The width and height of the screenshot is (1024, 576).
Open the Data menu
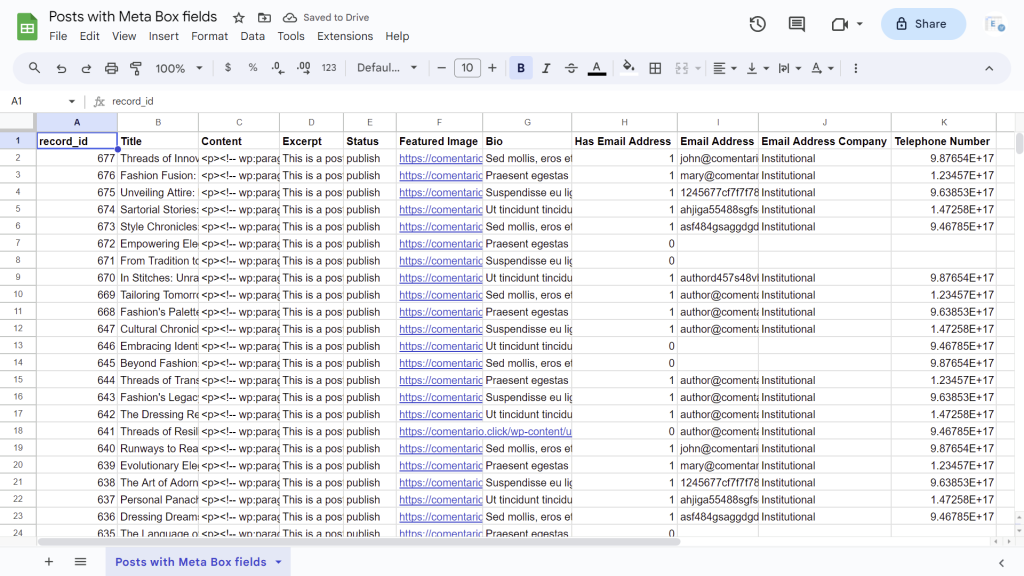(x=252, y=36)
